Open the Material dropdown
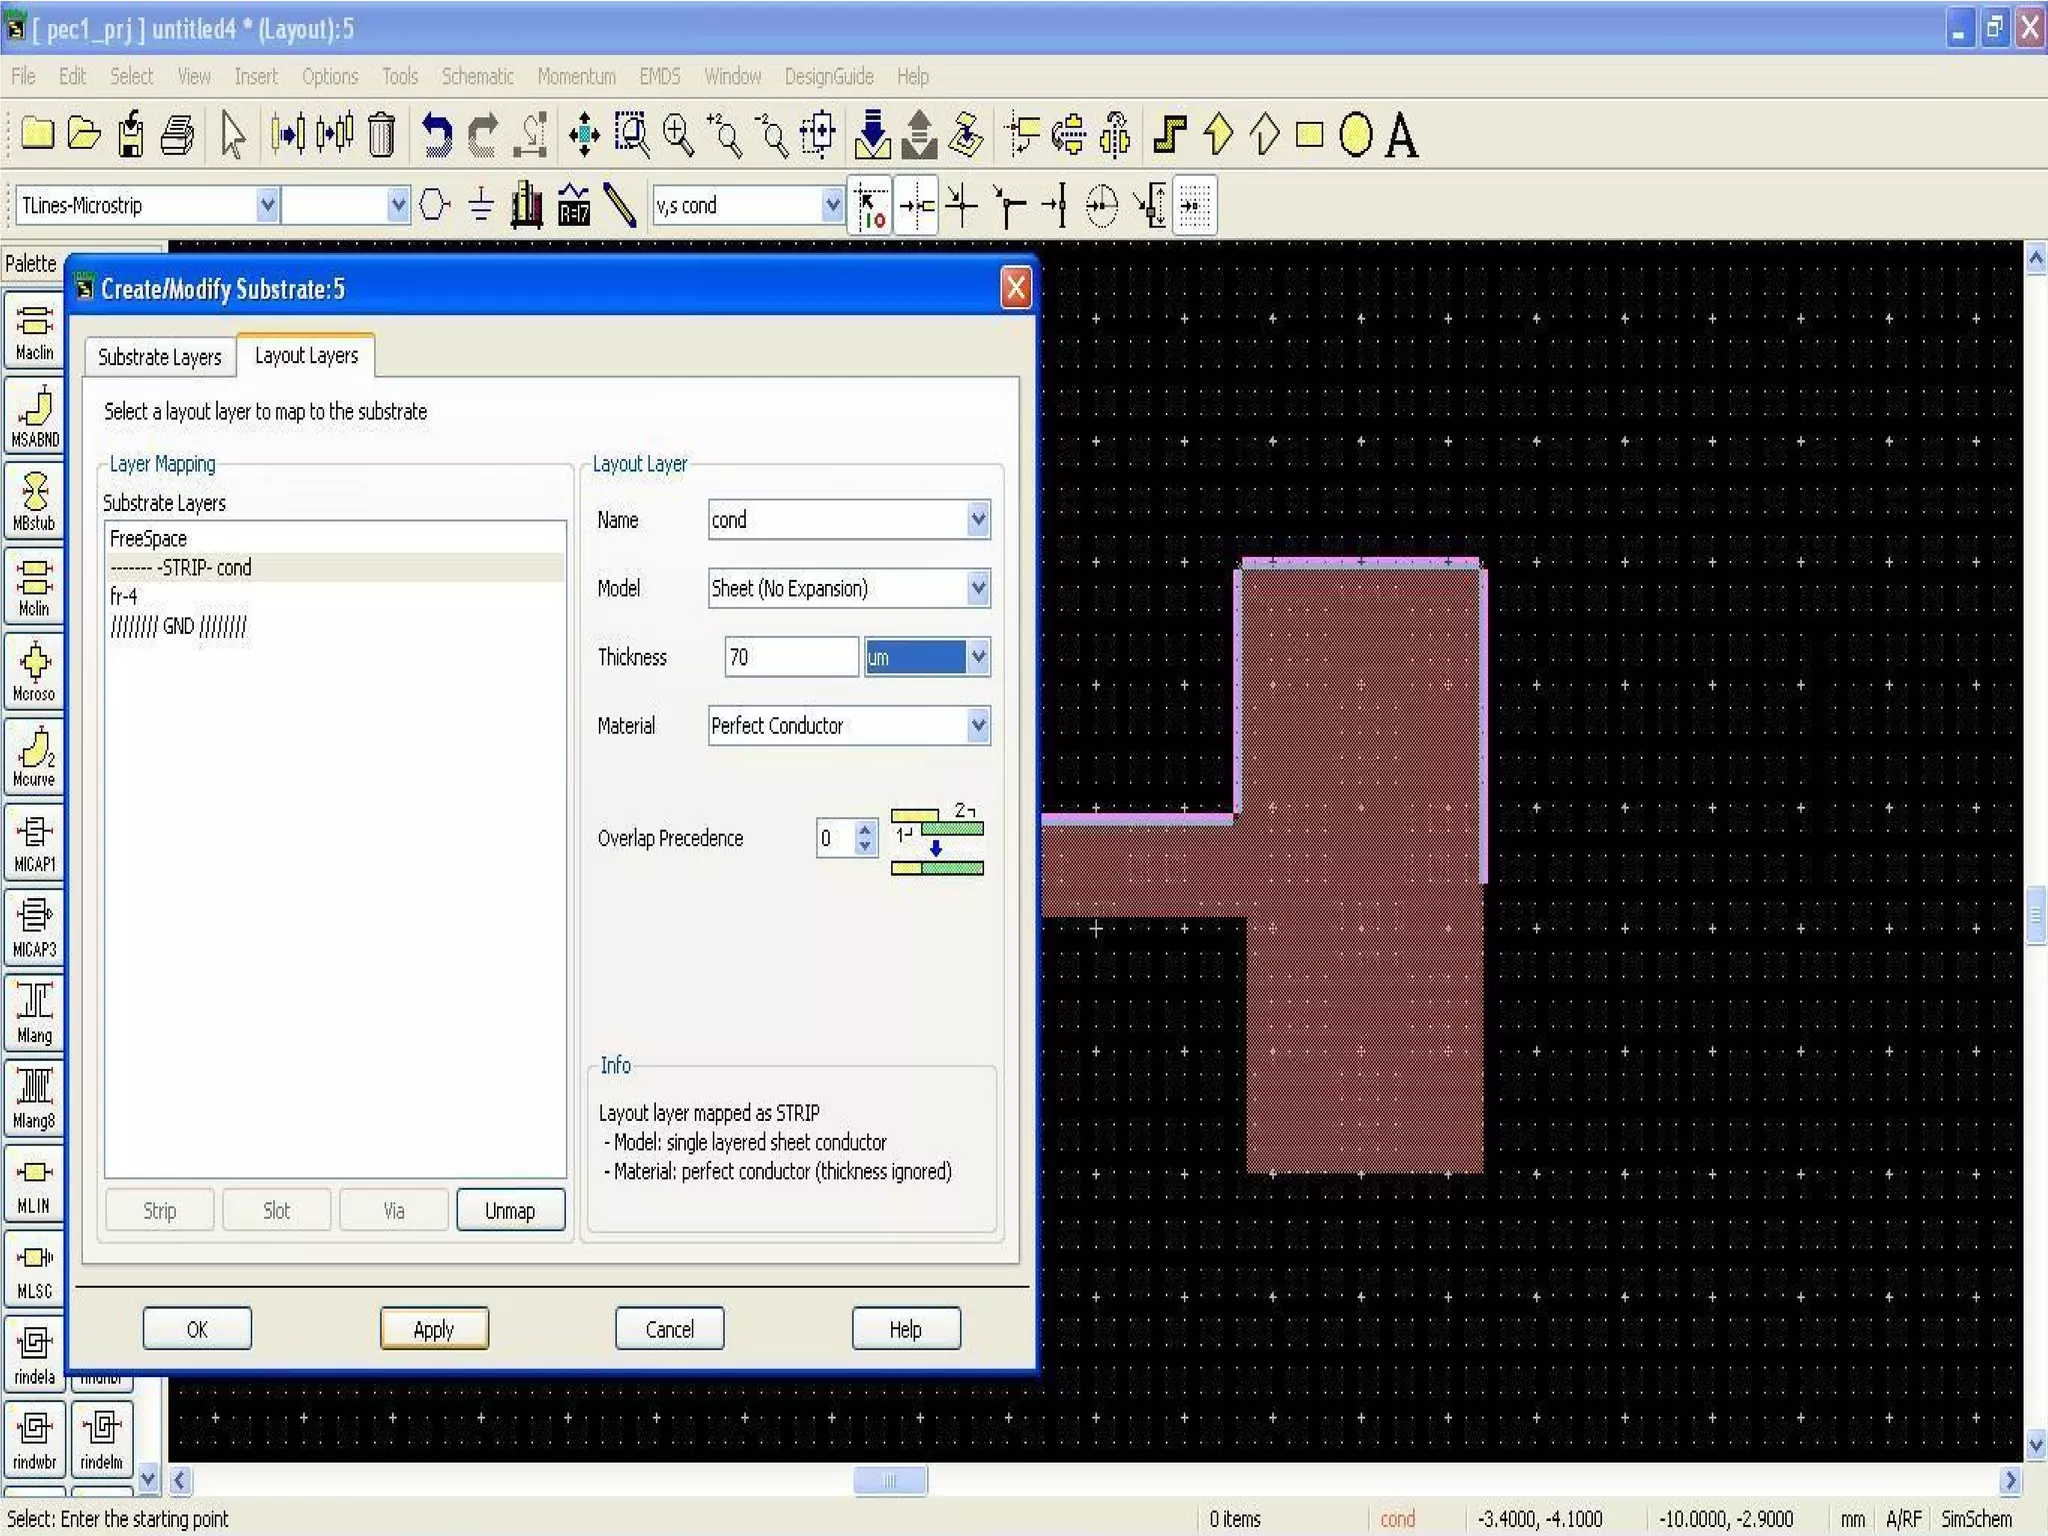Image resolution: width=2048 pixels, height=1536 pixels. (978, 726)
